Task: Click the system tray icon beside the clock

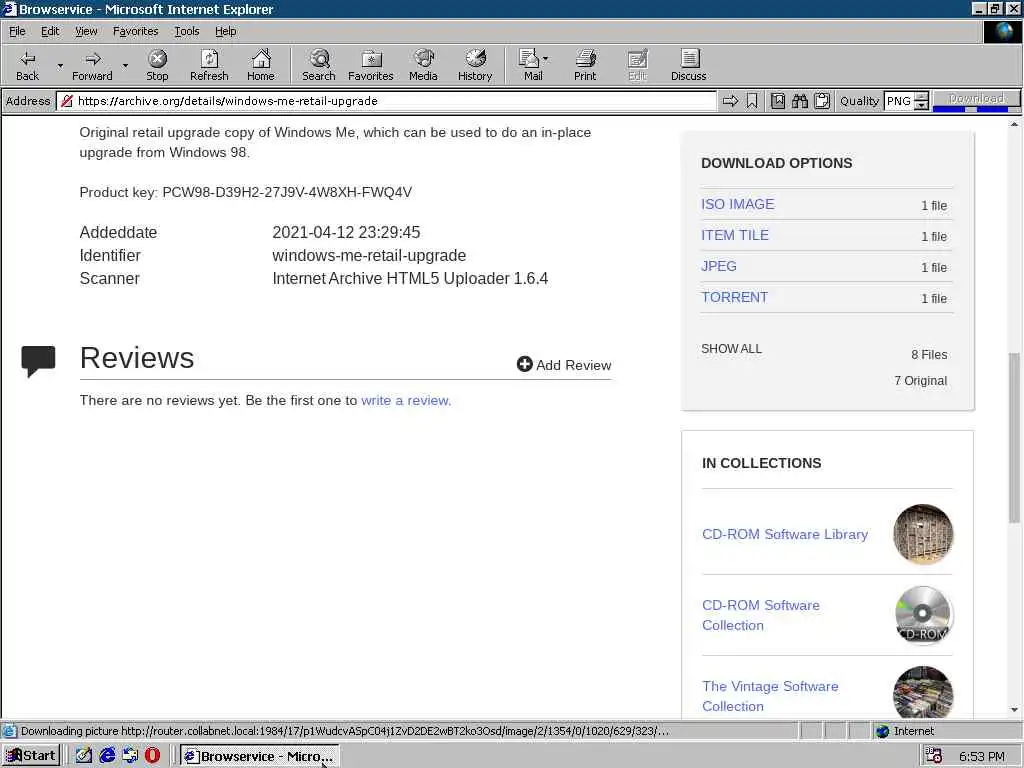Action: (x=934, y=756)
